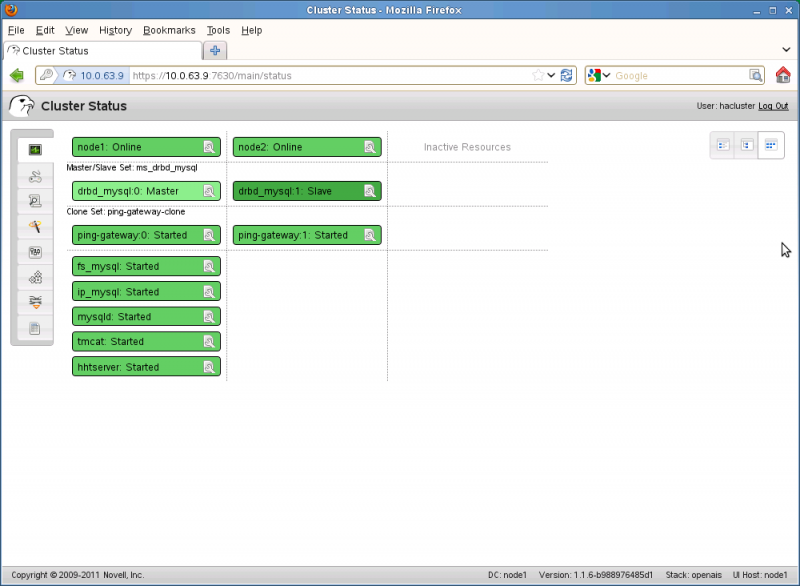Open the sidebar icon with orange triangle
This screenshot has width=800, height=586.
coord(35,302)
